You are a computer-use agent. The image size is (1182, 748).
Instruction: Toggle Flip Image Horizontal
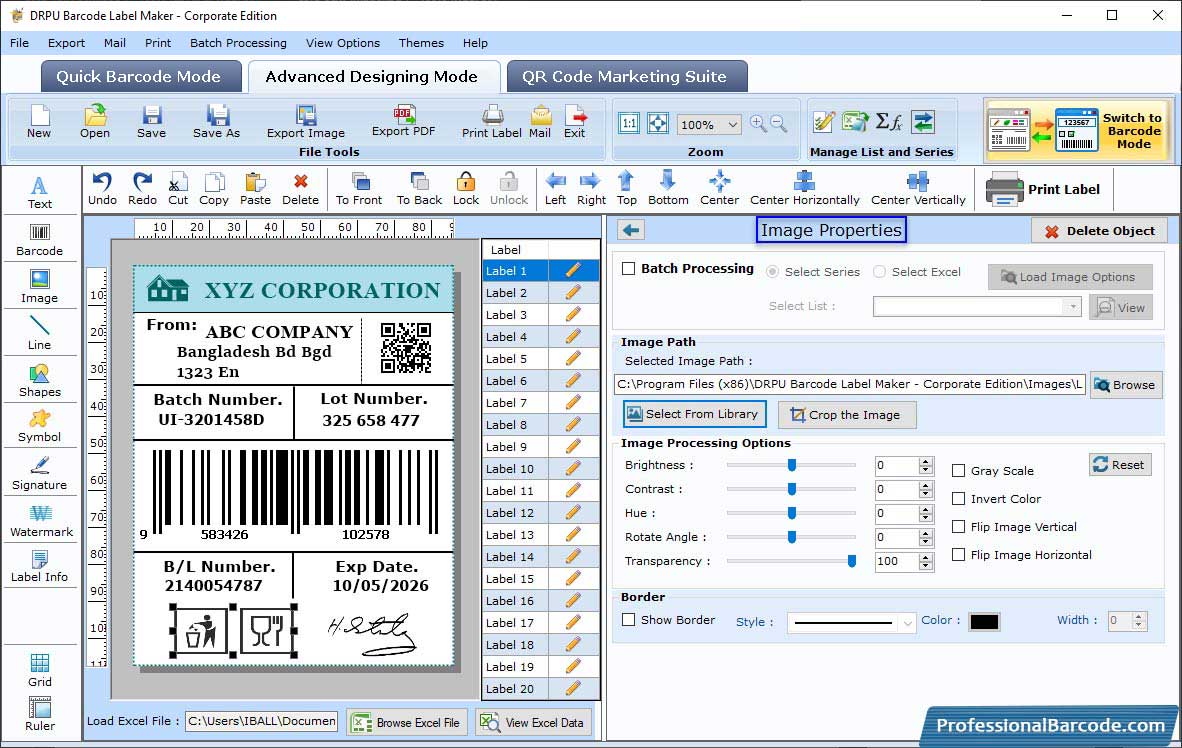[x=959, y=554]
